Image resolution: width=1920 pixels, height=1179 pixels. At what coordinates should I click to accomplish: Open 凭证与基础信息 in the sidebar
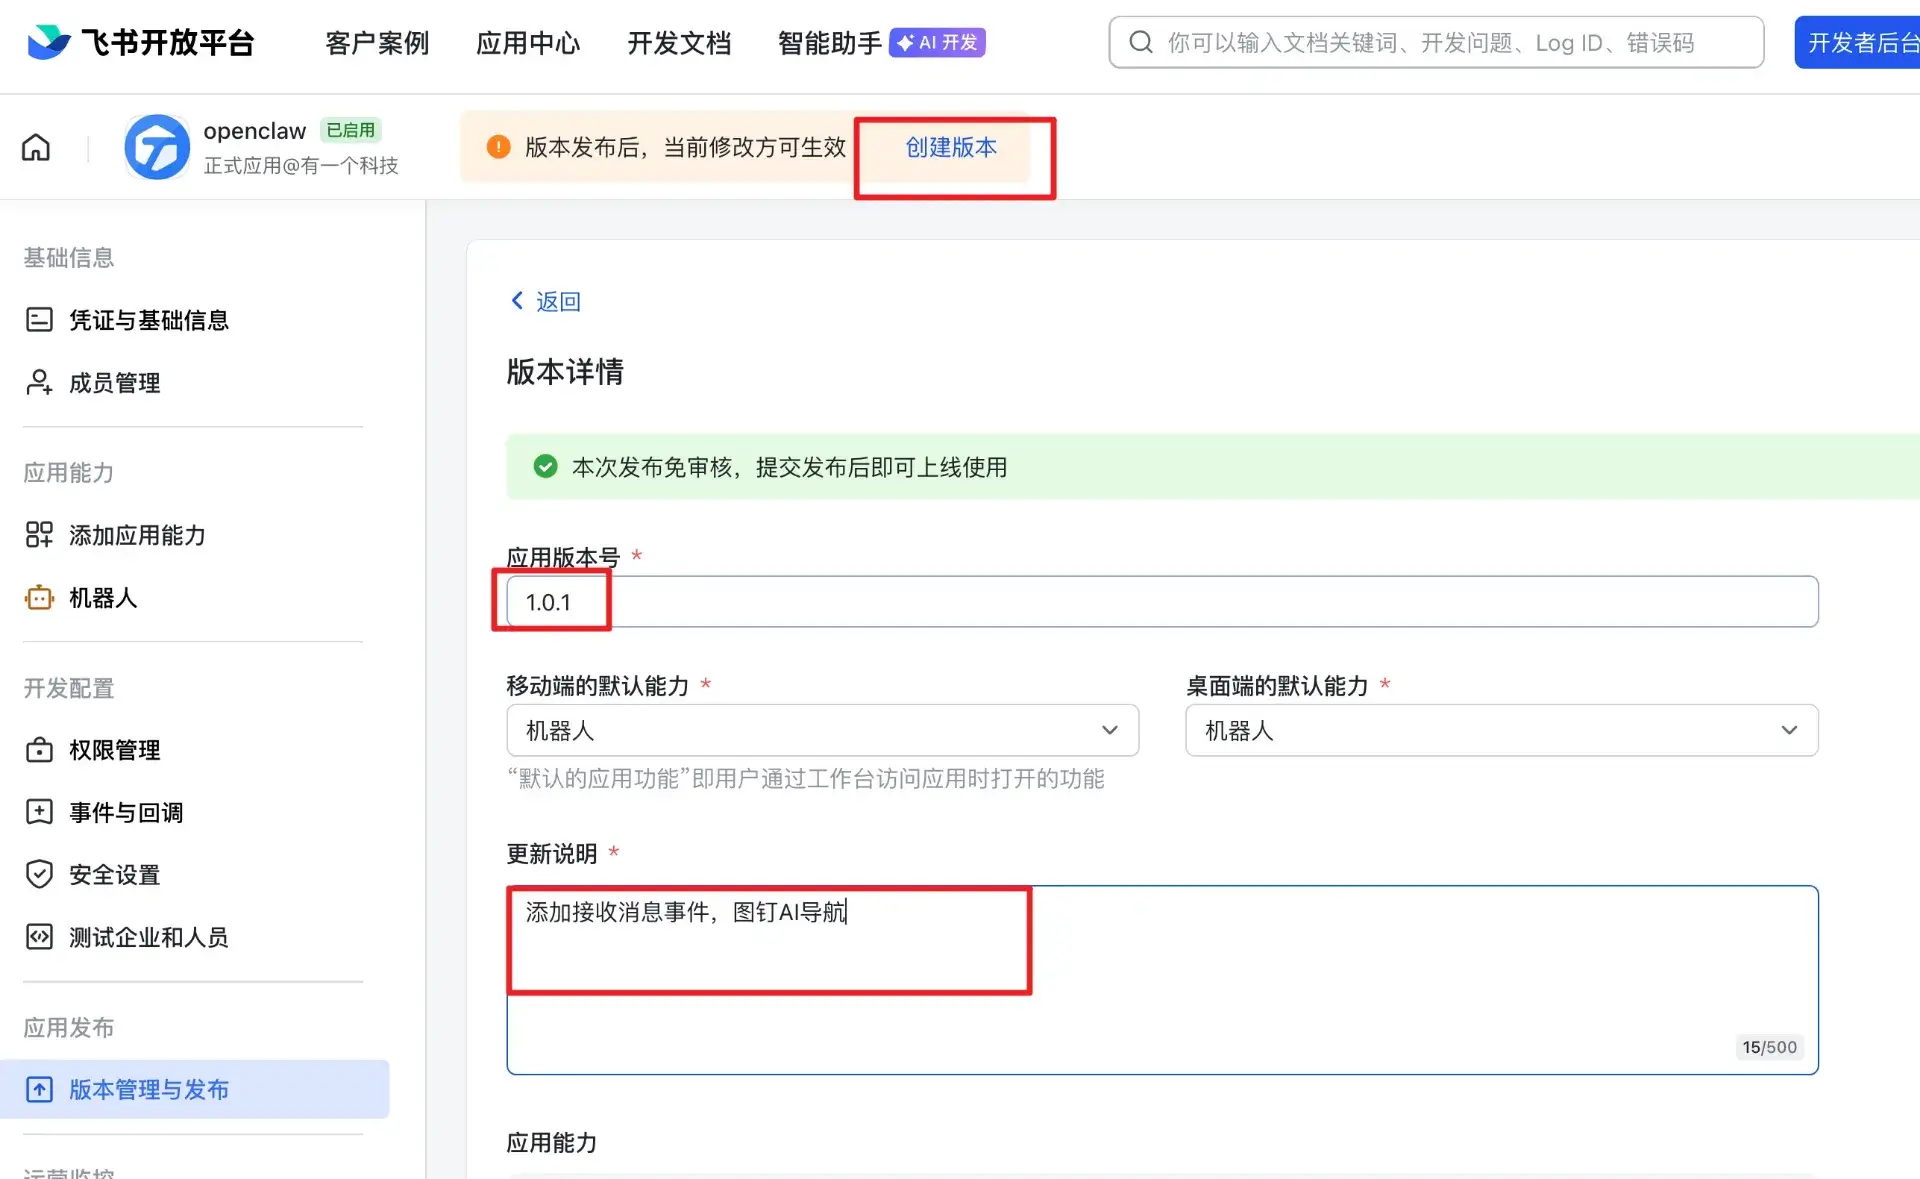coord(148,320)
